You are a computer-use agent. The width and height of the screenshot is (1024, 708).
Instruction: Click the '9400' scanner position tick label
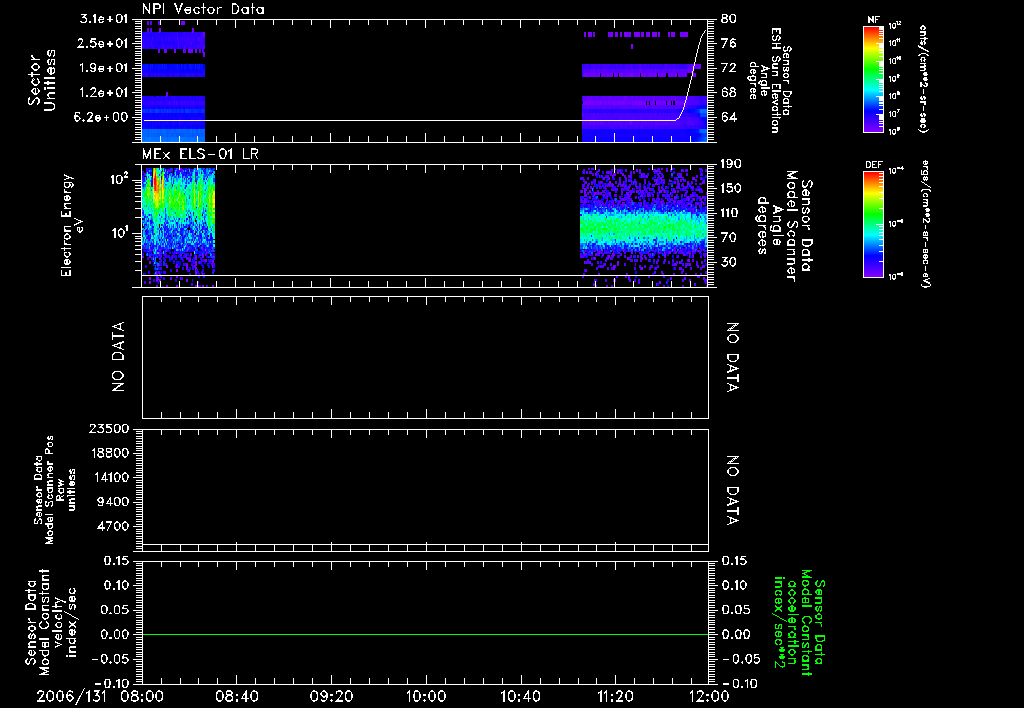[x=112, y=502]
